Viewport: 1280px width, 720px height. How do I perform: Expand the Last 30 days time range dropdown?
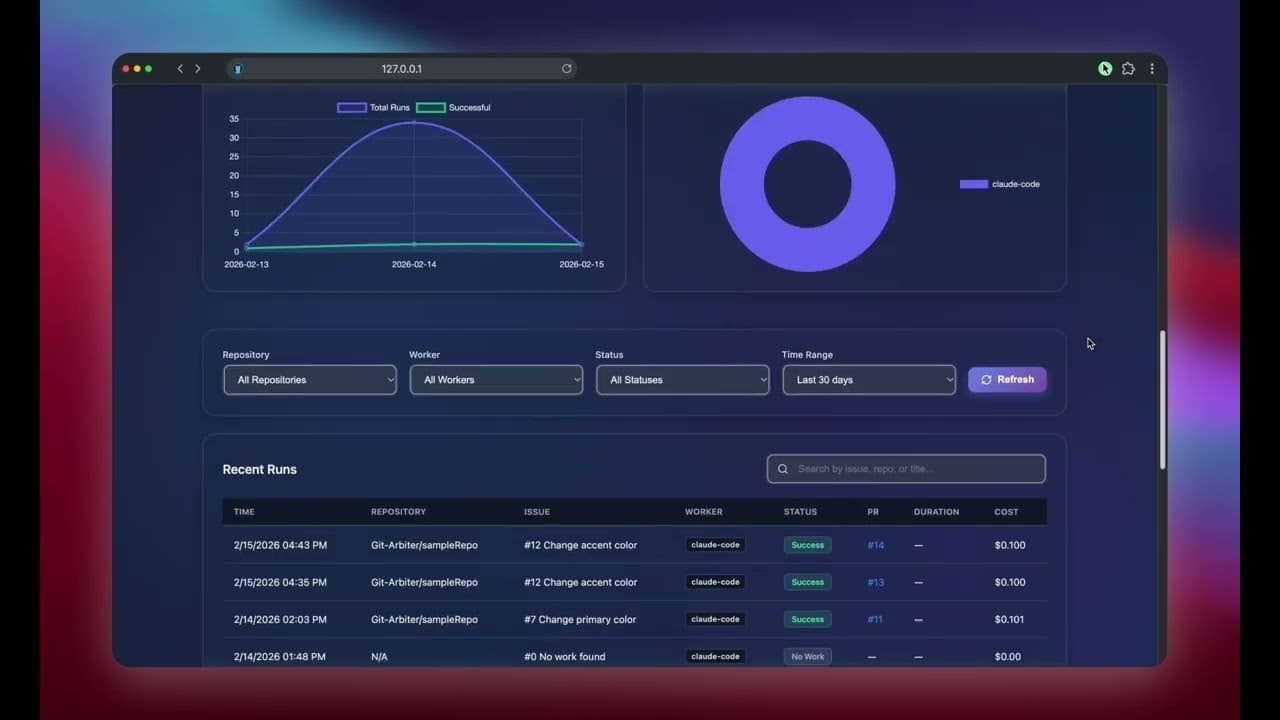pos(868,379)
